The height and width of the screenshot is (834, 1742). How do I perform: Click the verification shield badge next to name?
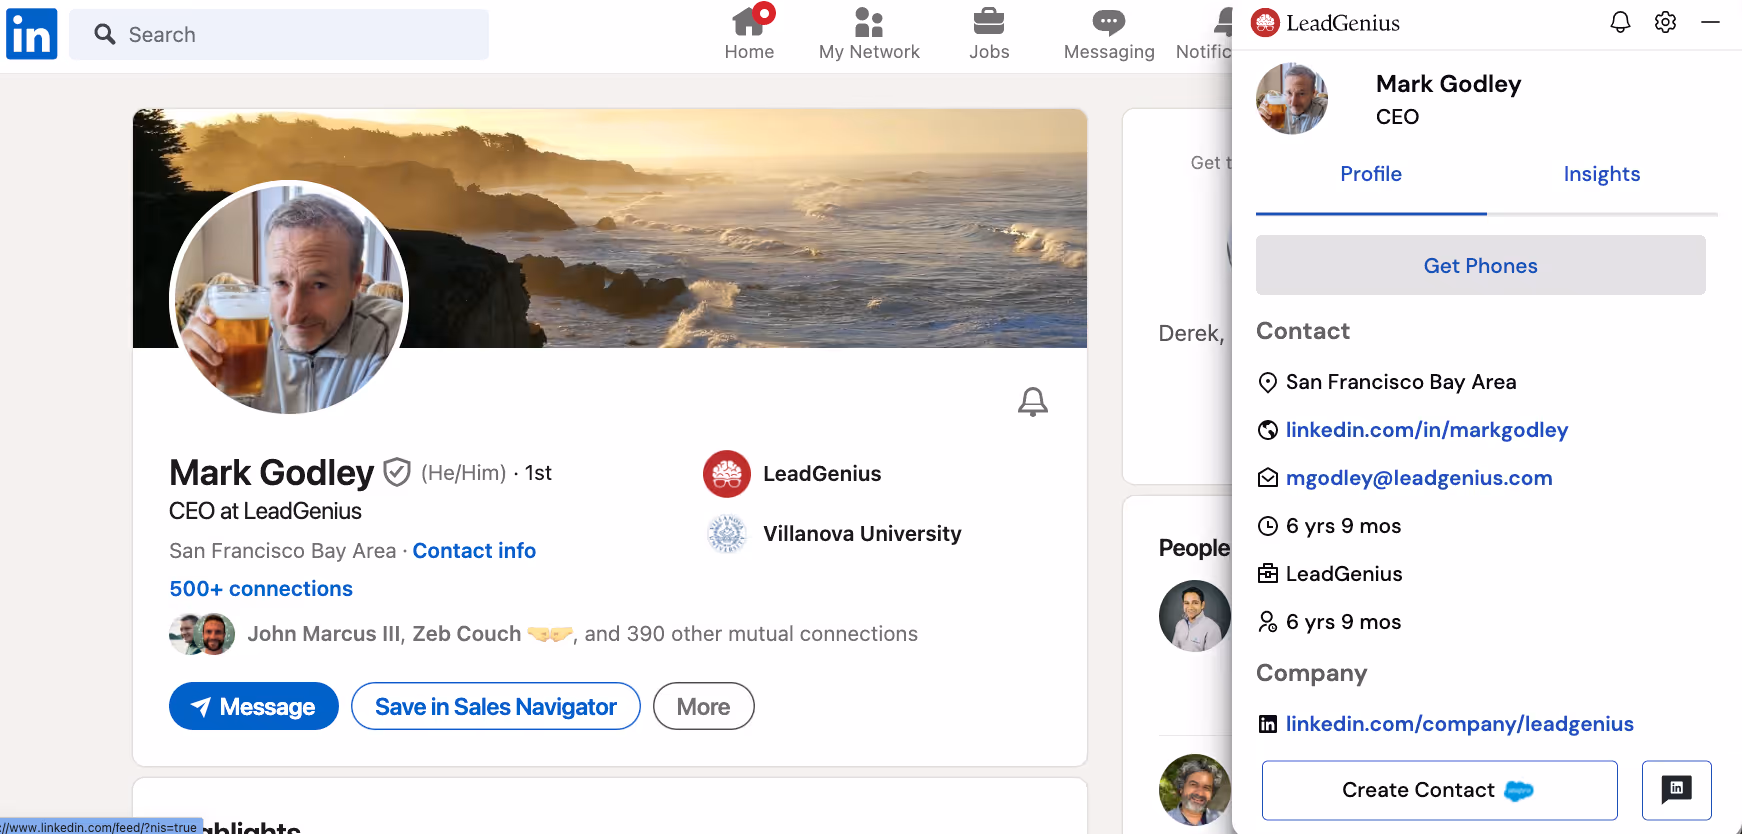pos(397,472)
